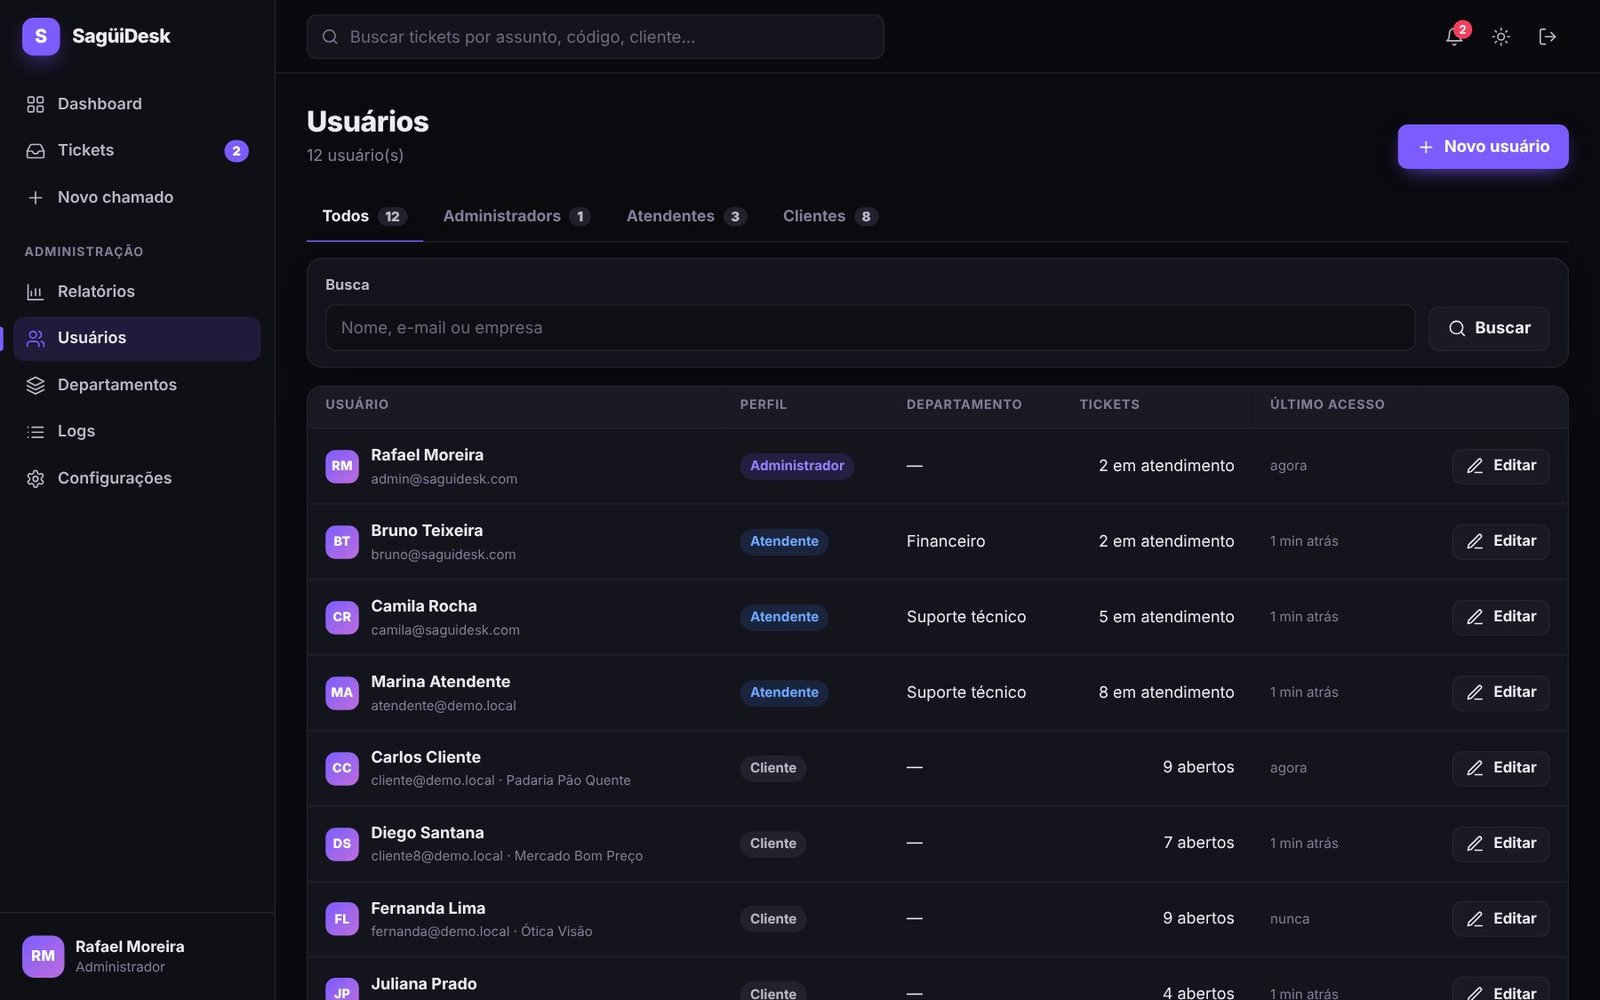Click admin@saguidesk.com email text
1600x1000 pixels.
[444, 479]
